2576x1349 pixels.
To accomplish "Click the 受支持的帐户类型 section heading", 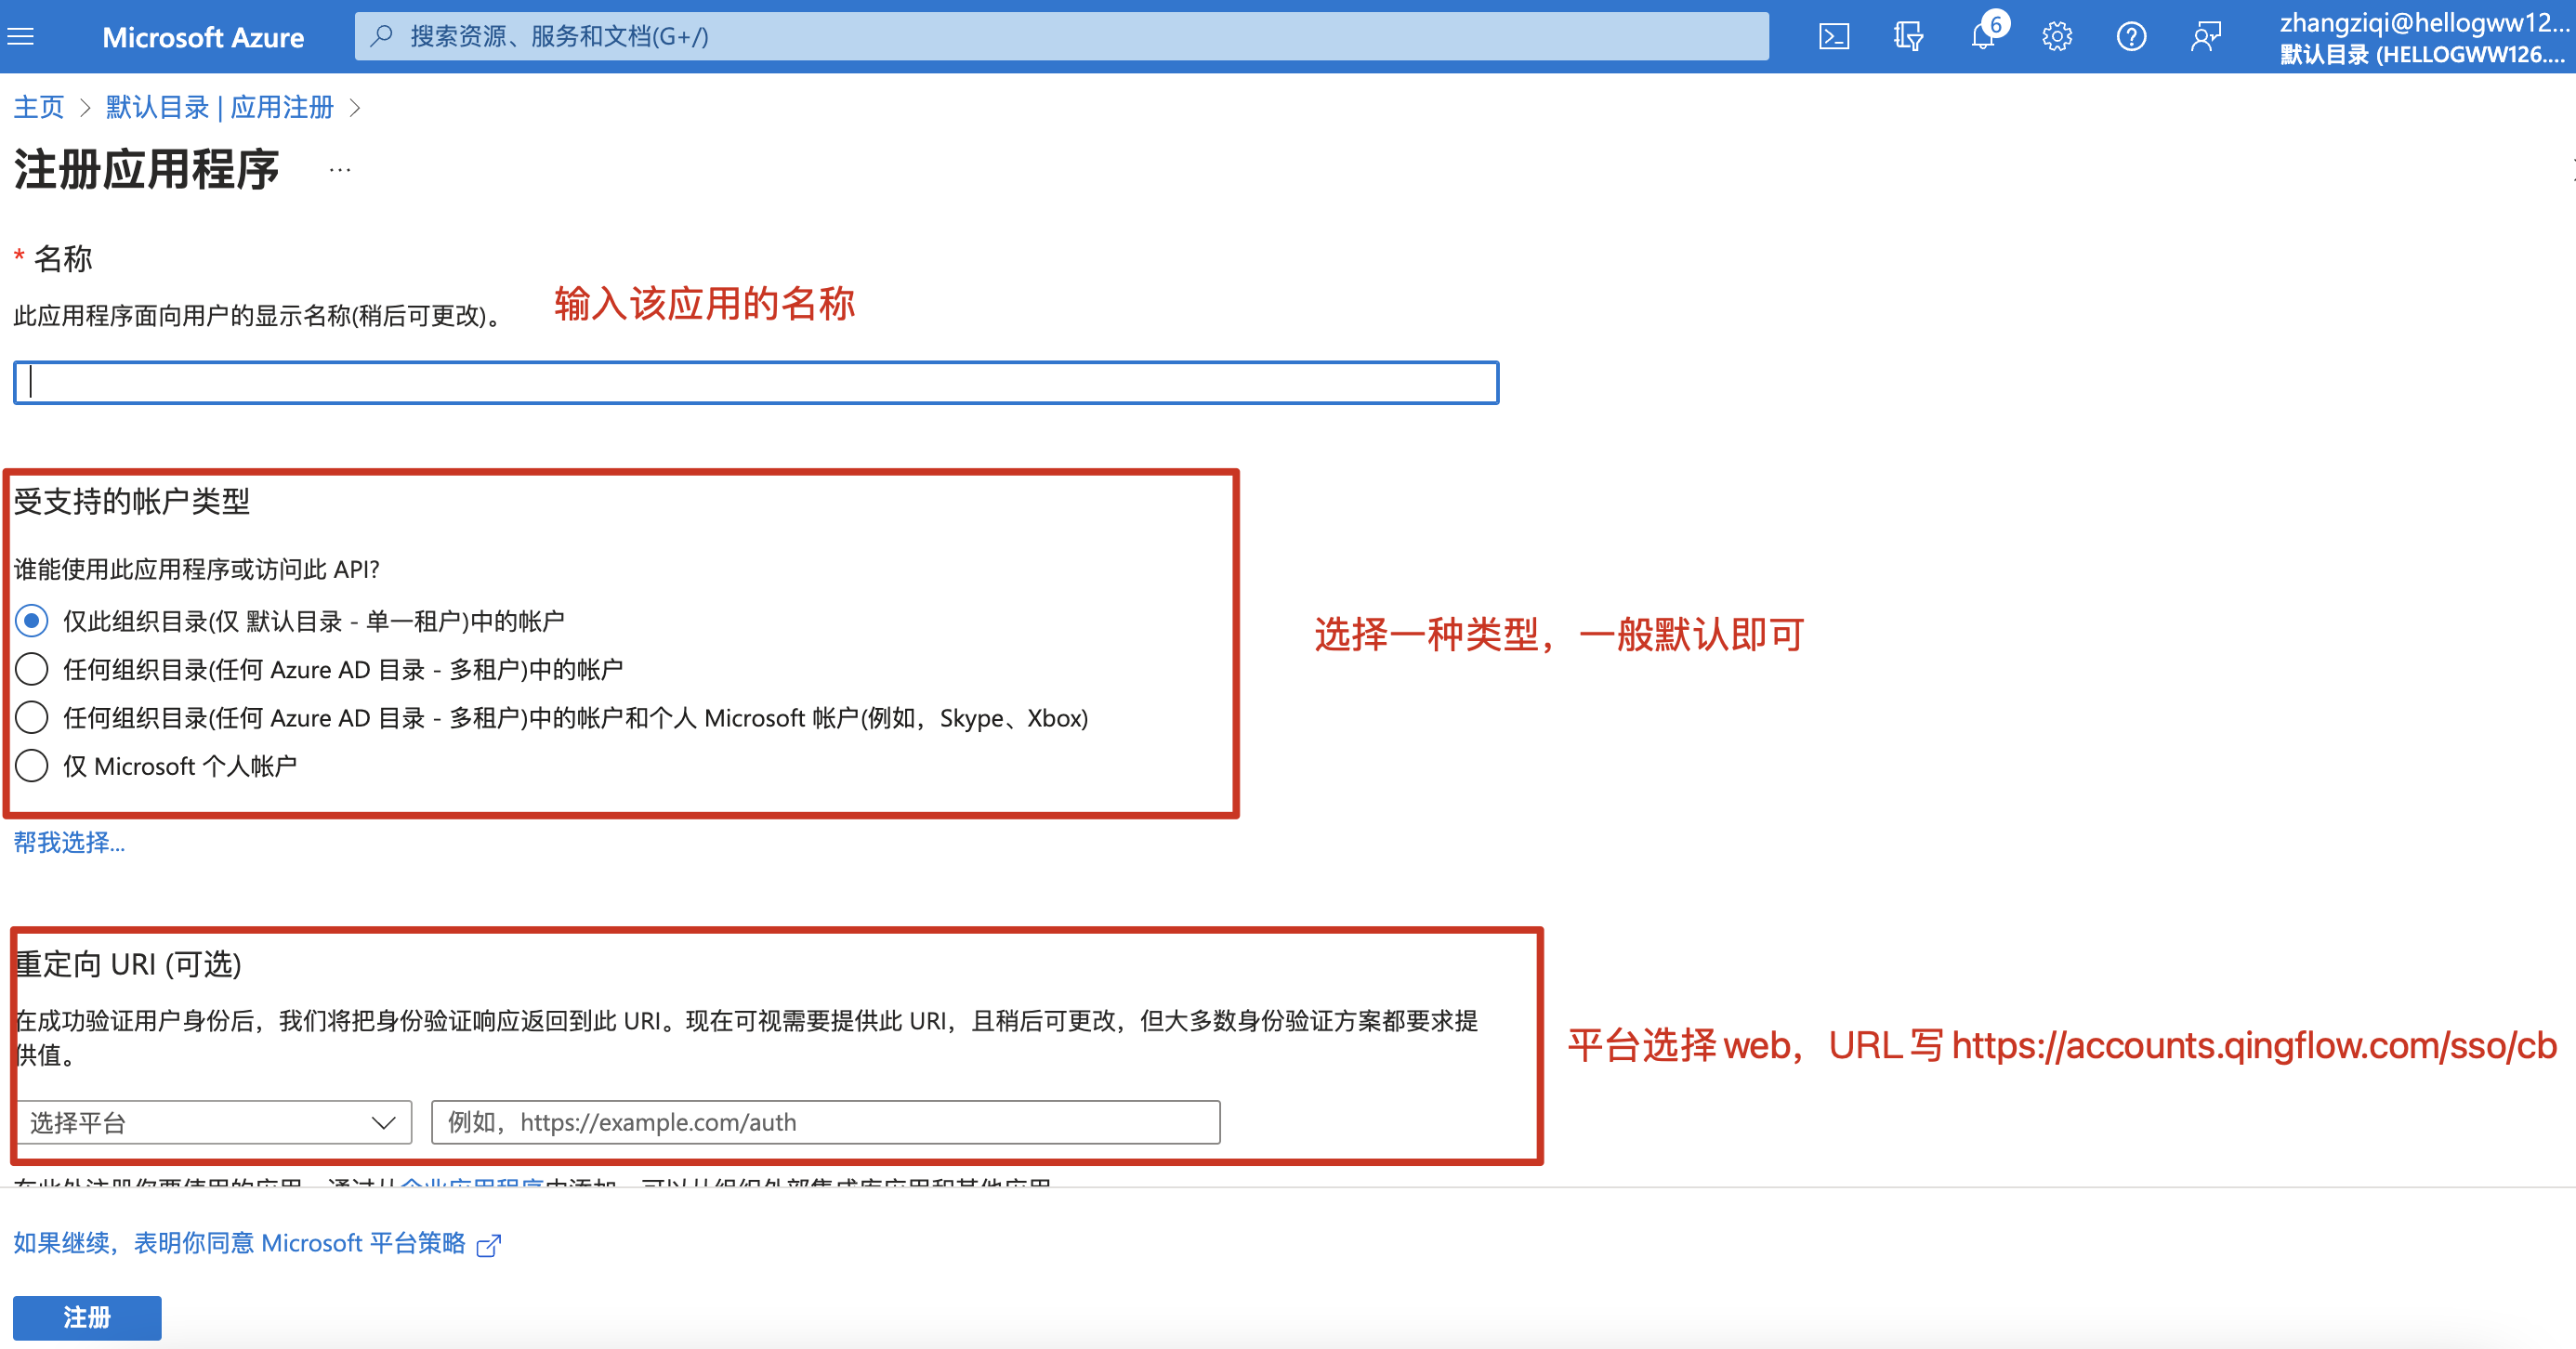I will [132, 502].
